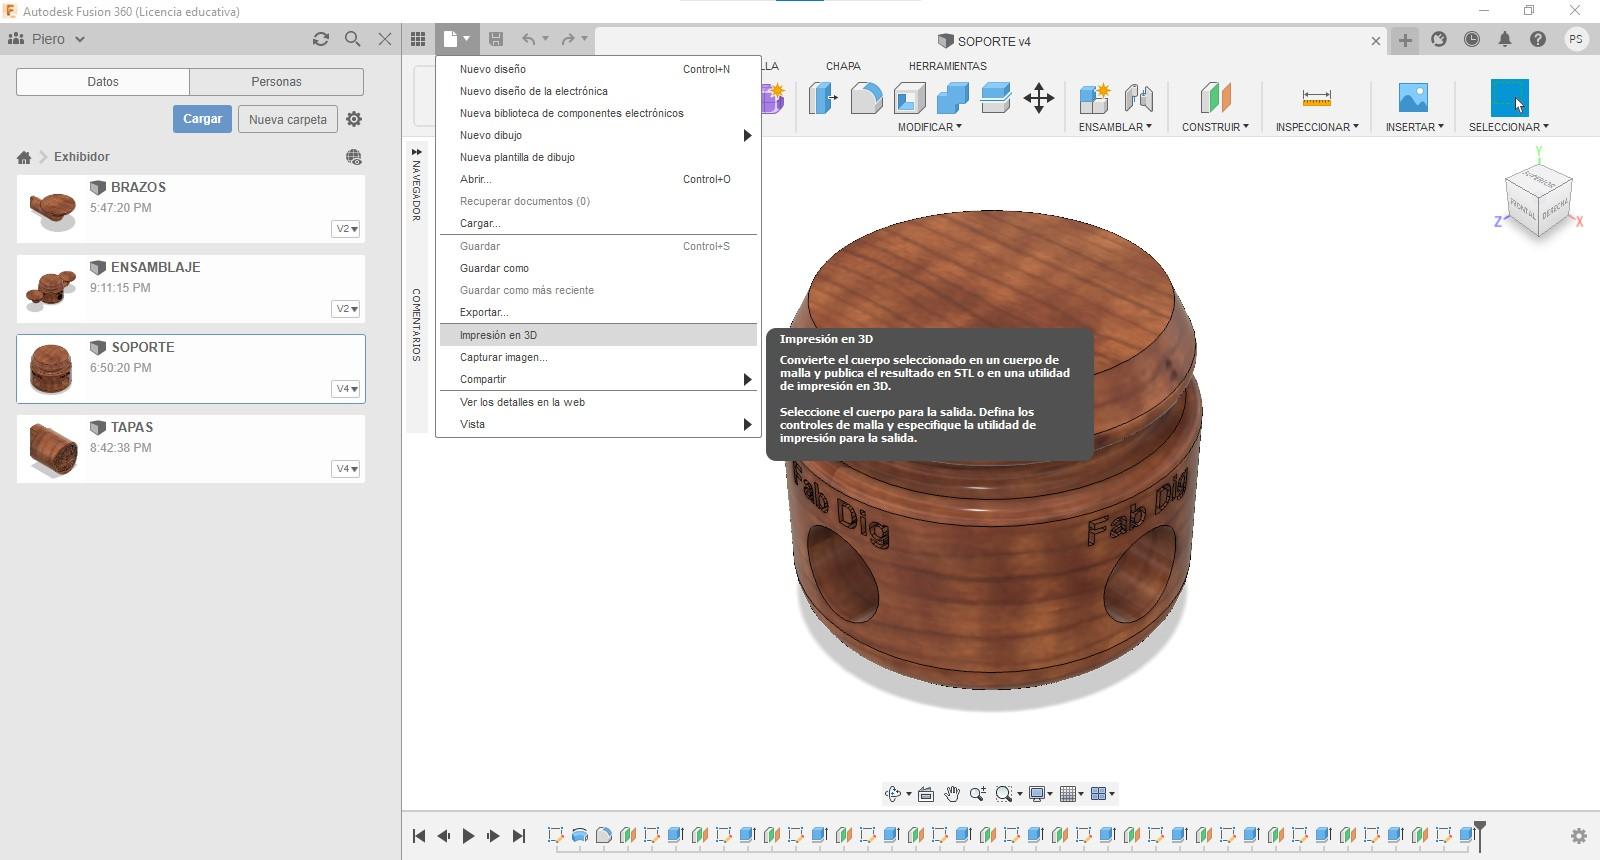The width and height of the screenshot is (1600, 860).
Task: Click the Select tool icon
Action: pos(1510,98)
